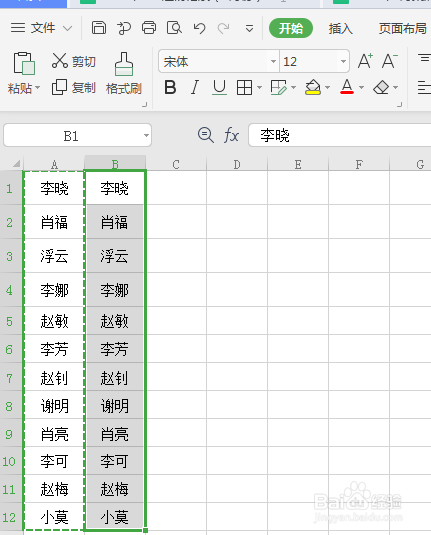Select column F header

359,164
